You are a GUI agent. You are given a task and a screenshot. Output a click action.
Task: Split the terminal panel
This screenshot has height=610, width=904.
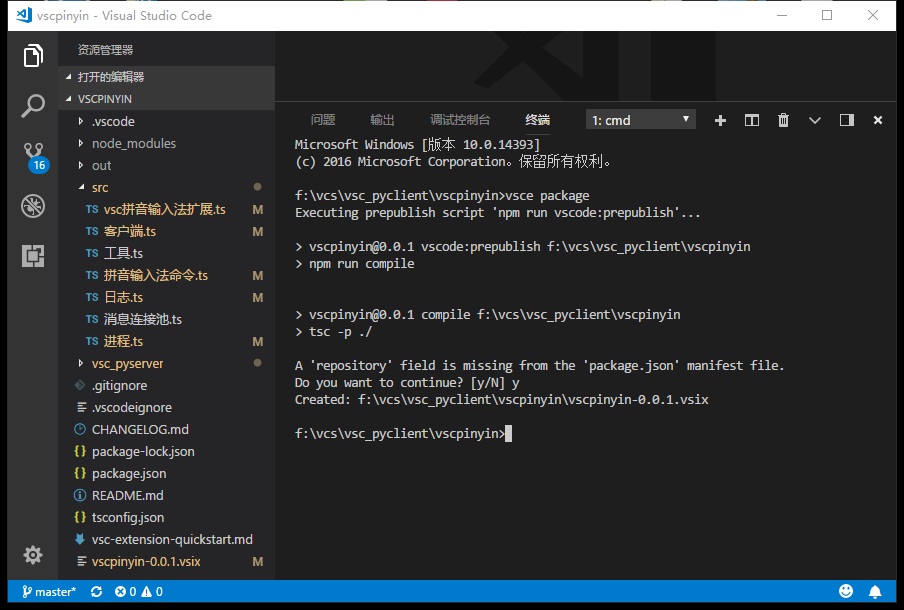pyautogui.click(x=751, y=119)
